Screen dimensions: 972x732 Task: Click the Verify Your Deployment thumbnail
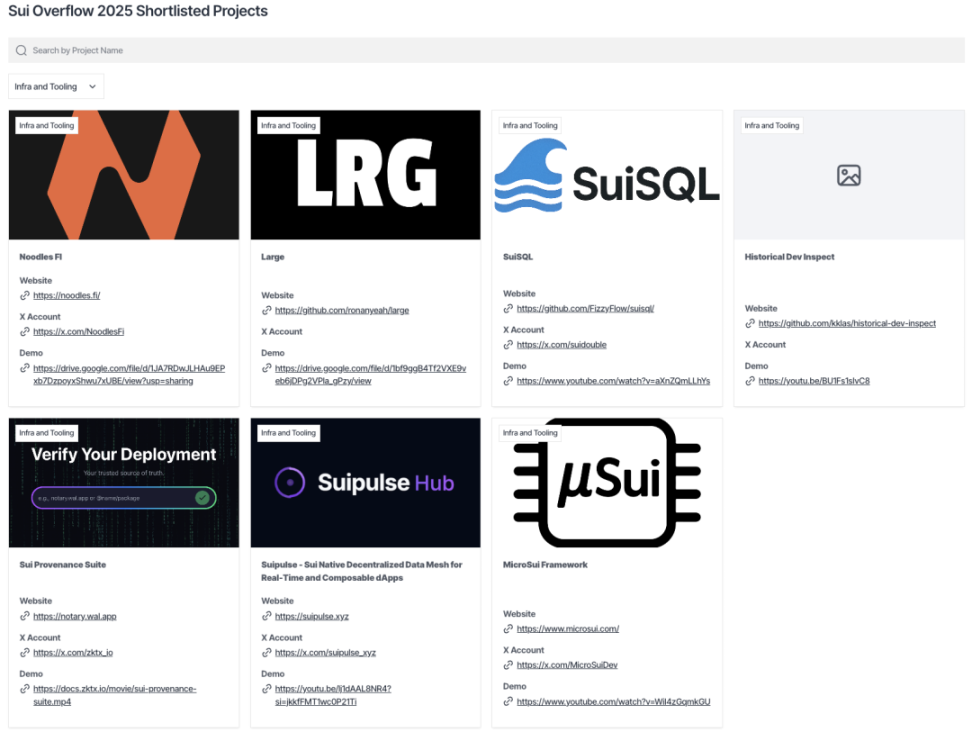[x=124, y=483]
